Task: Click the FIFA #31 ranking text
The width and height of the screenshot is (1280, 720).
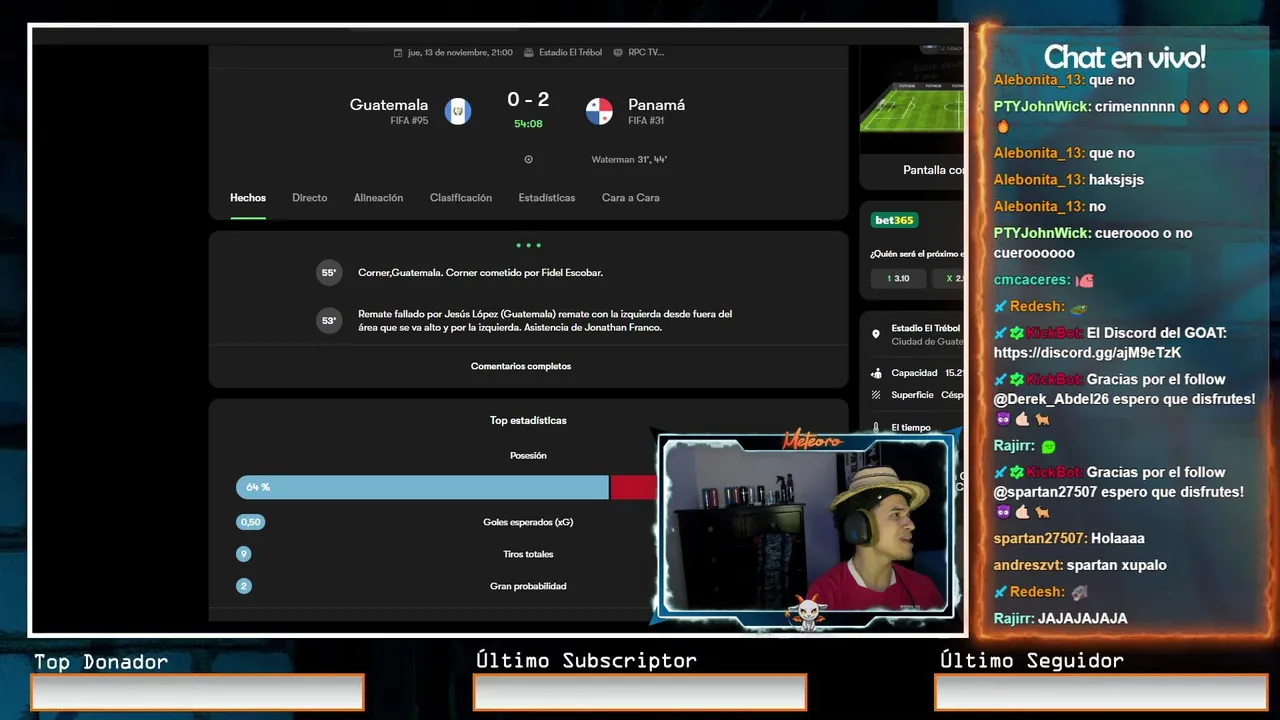Action: point(646,121)
